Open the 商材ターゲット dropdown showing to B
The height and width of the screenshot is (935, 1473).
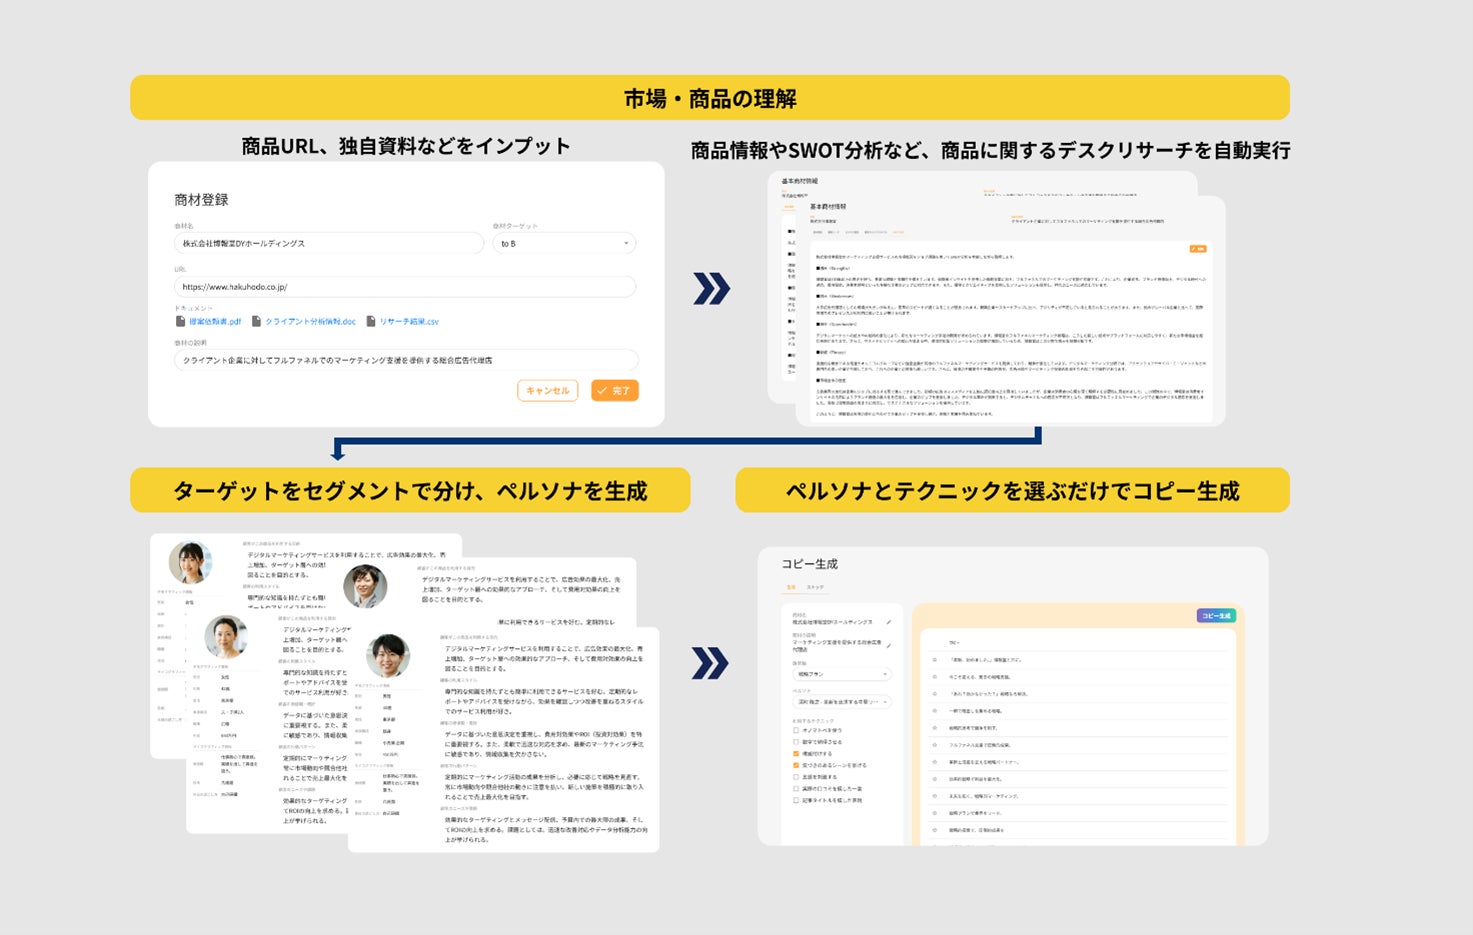(x=564, y=243)
